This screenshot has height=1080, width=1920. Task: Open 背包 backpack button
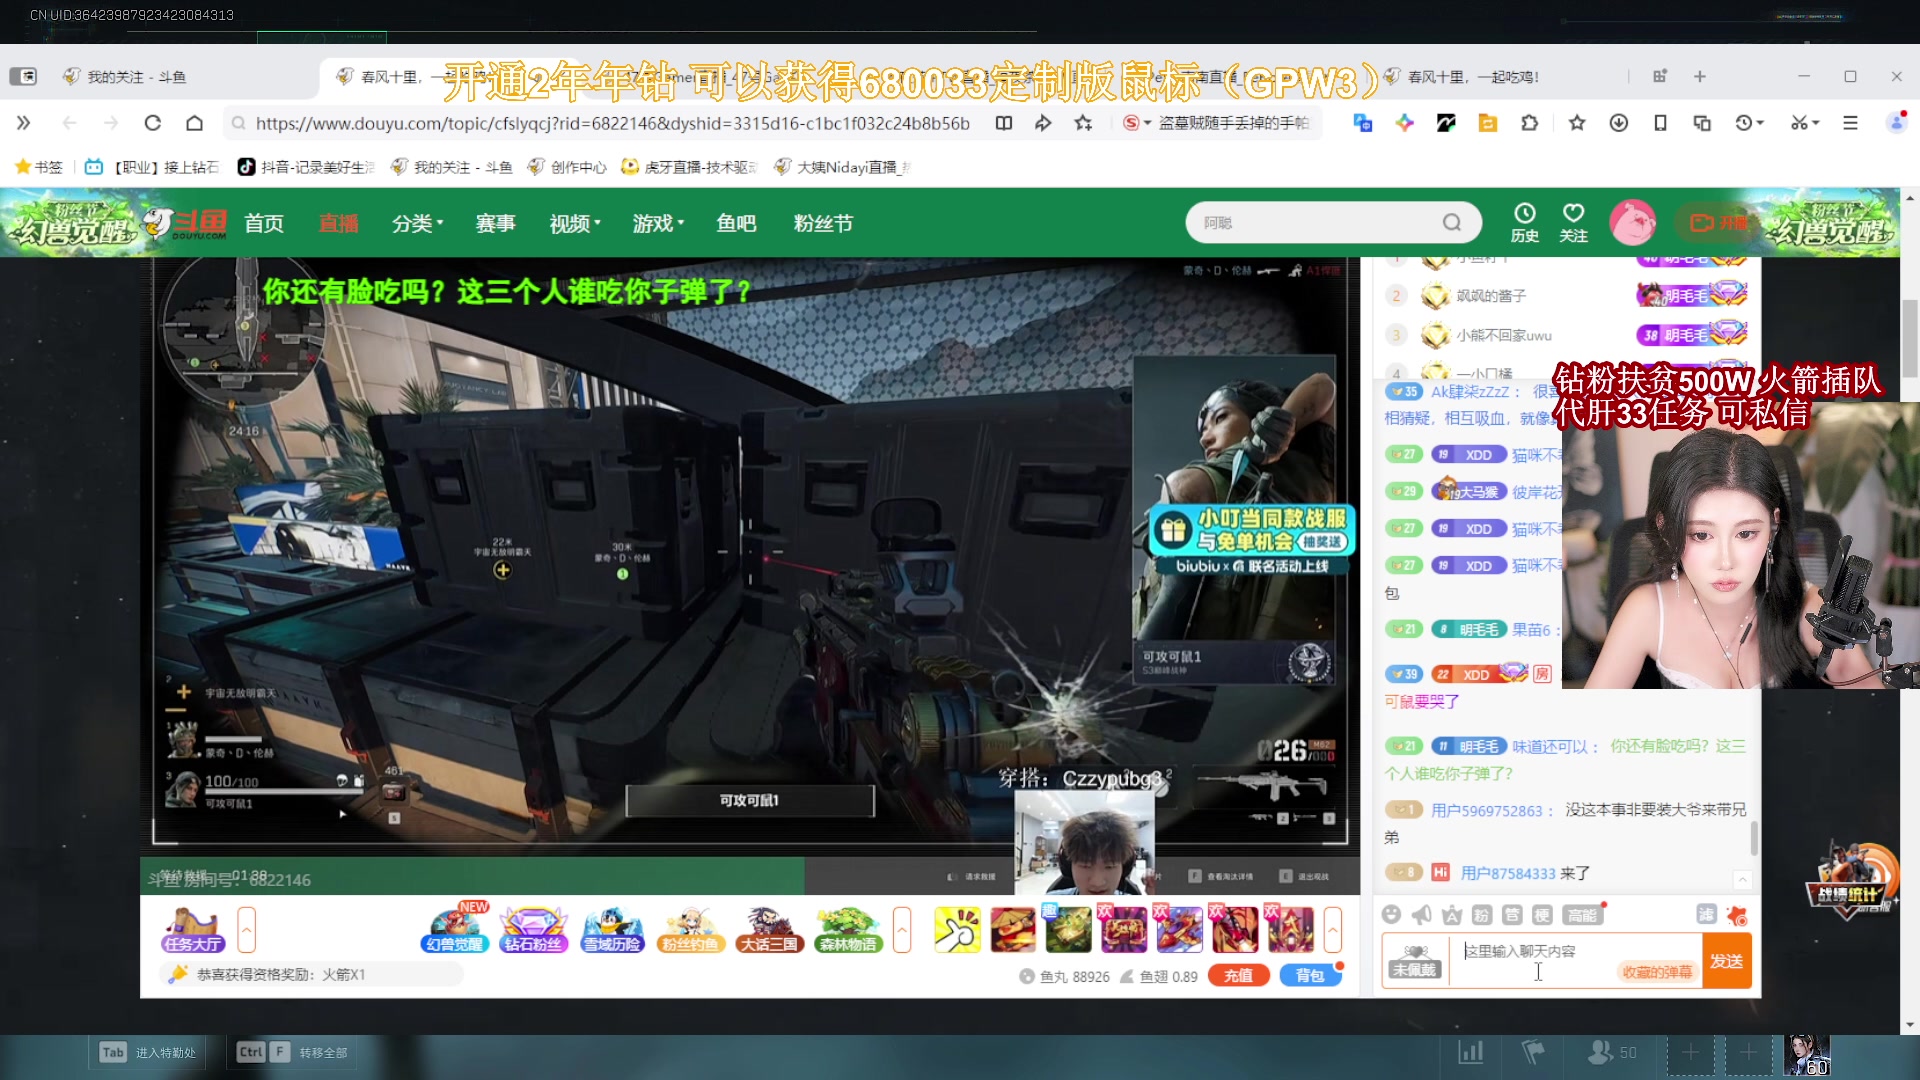pyautogui.click(x=1309, y=976)
